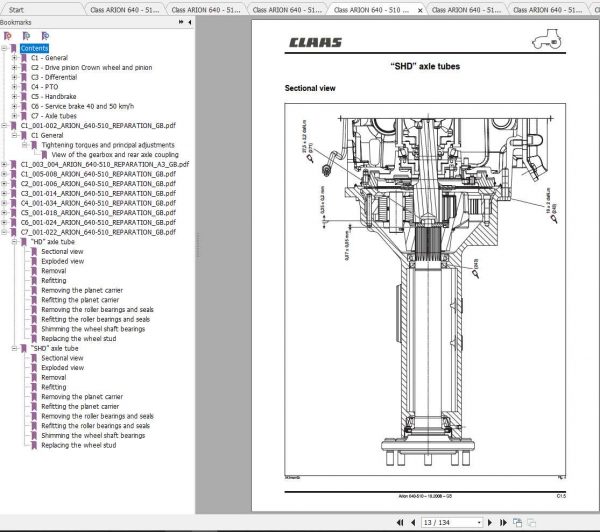Click the first bookmark flag icon in Bookmarks toolbar
This screenshot has width=600, height=532.
coord(8,36)
